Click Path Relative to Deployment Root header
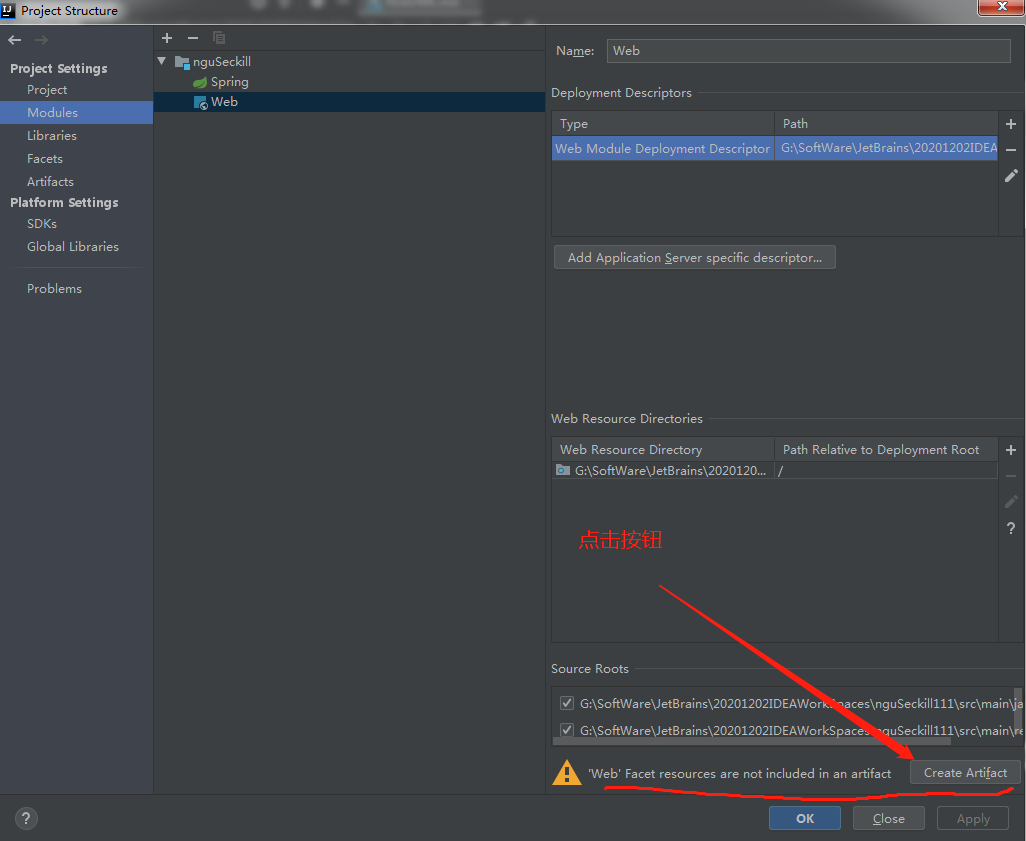1026x841 pixels. click(x=887, y=450)
